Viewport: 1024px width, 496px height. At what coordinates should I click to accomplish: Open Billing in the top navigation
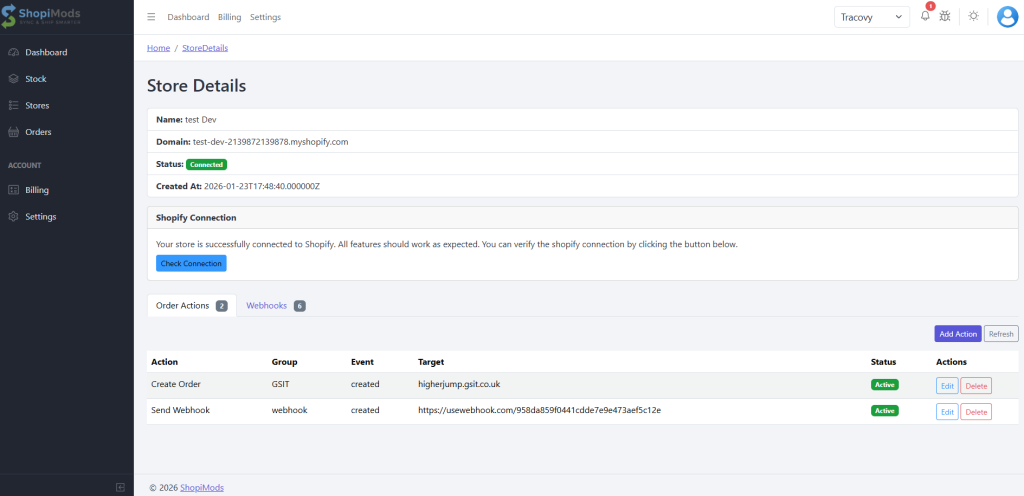229,17
